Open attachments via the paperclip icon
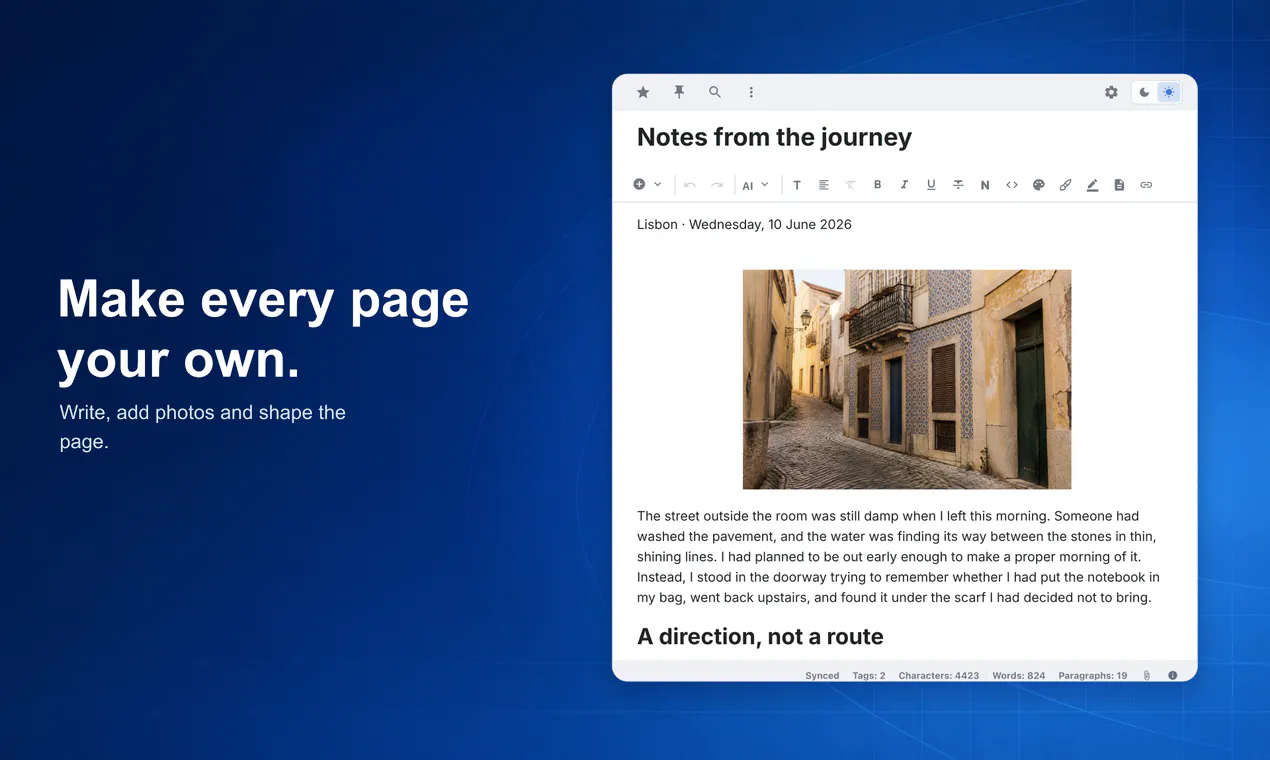 point(1147,676)
